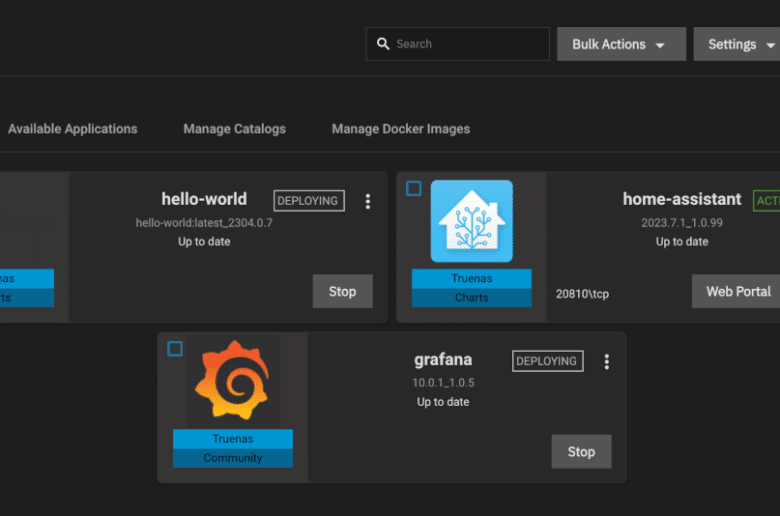The width and height of the screenshot is (780, 516).
Task: Switch to Available Applications tab
Action: (x=73, y=129)
